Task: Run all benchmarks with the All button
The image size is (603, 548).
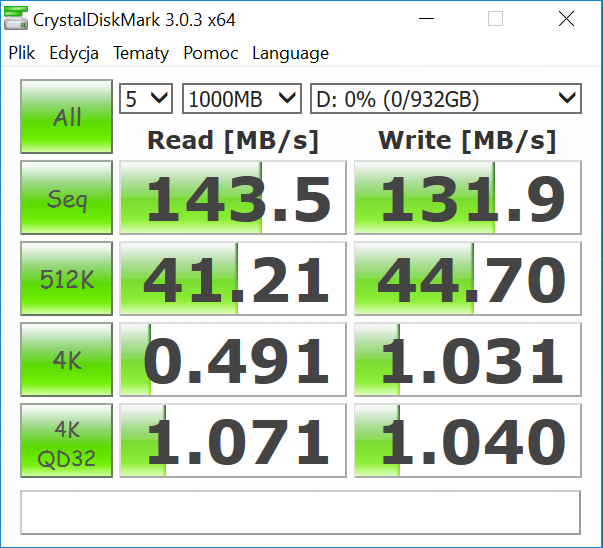Action: [x=67, y=117]
